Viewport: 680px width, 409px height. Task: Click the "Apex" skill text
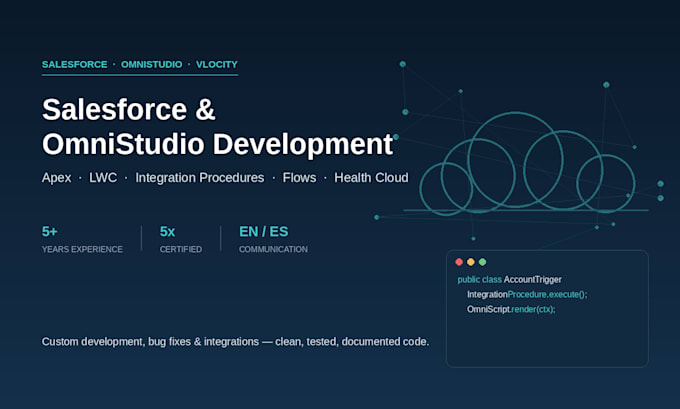point(56,178)
